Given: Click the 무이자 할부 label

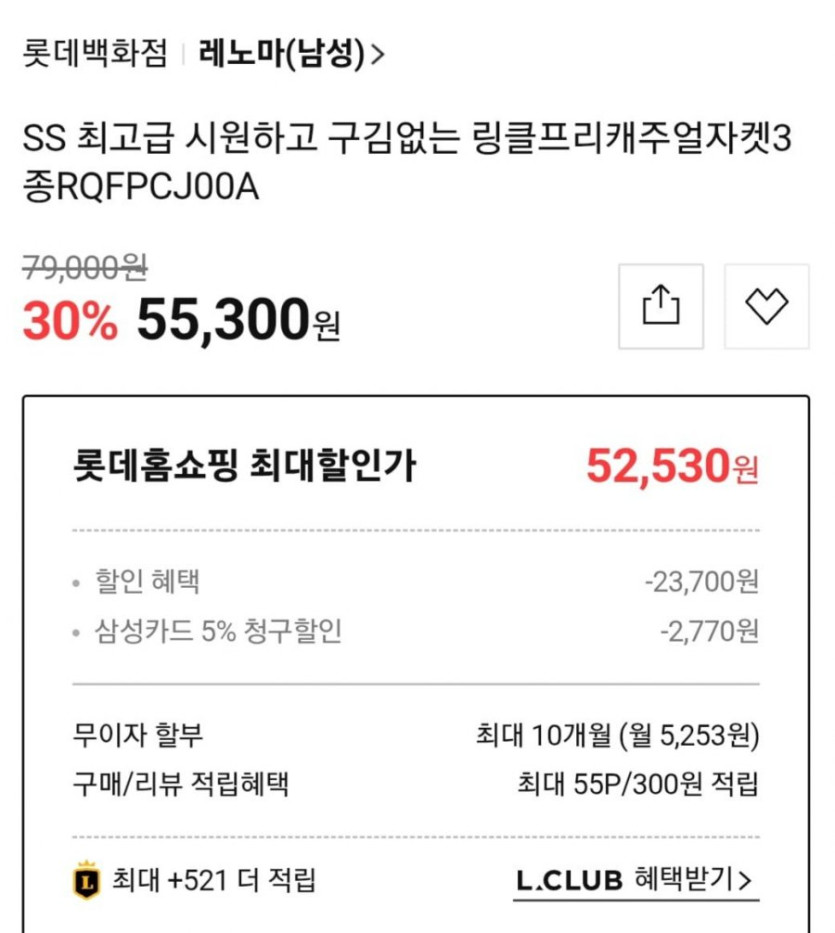Looking at the screenshot, I should [138, 737].
